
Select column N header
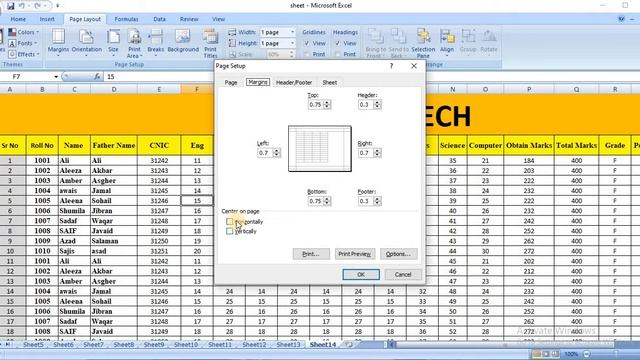(x=452, y=89)
